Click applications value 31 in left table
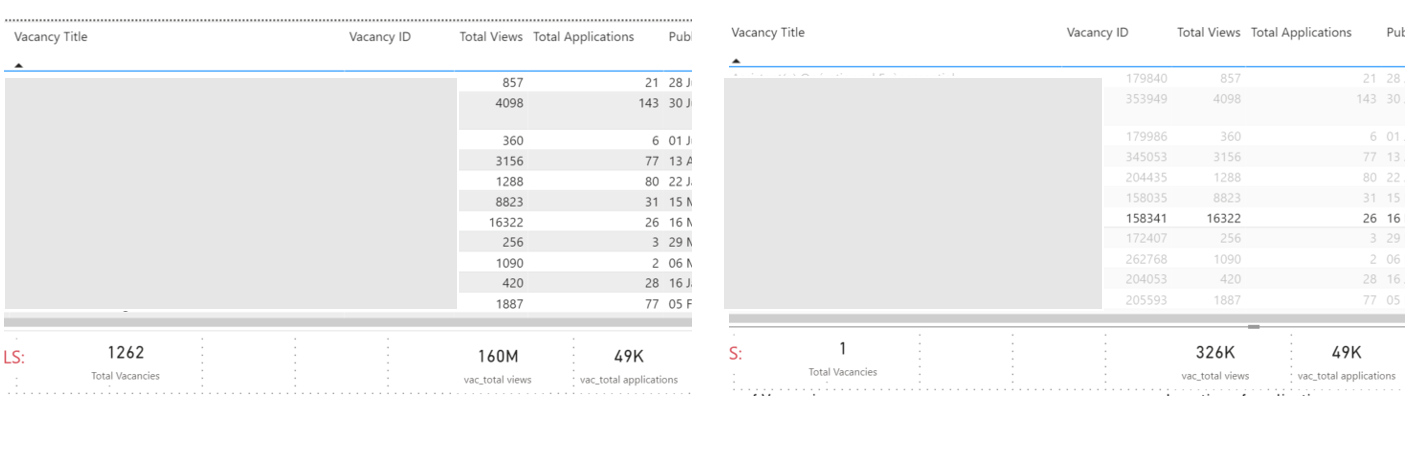Screen dimensions: 1411x451 coord(652,202)
